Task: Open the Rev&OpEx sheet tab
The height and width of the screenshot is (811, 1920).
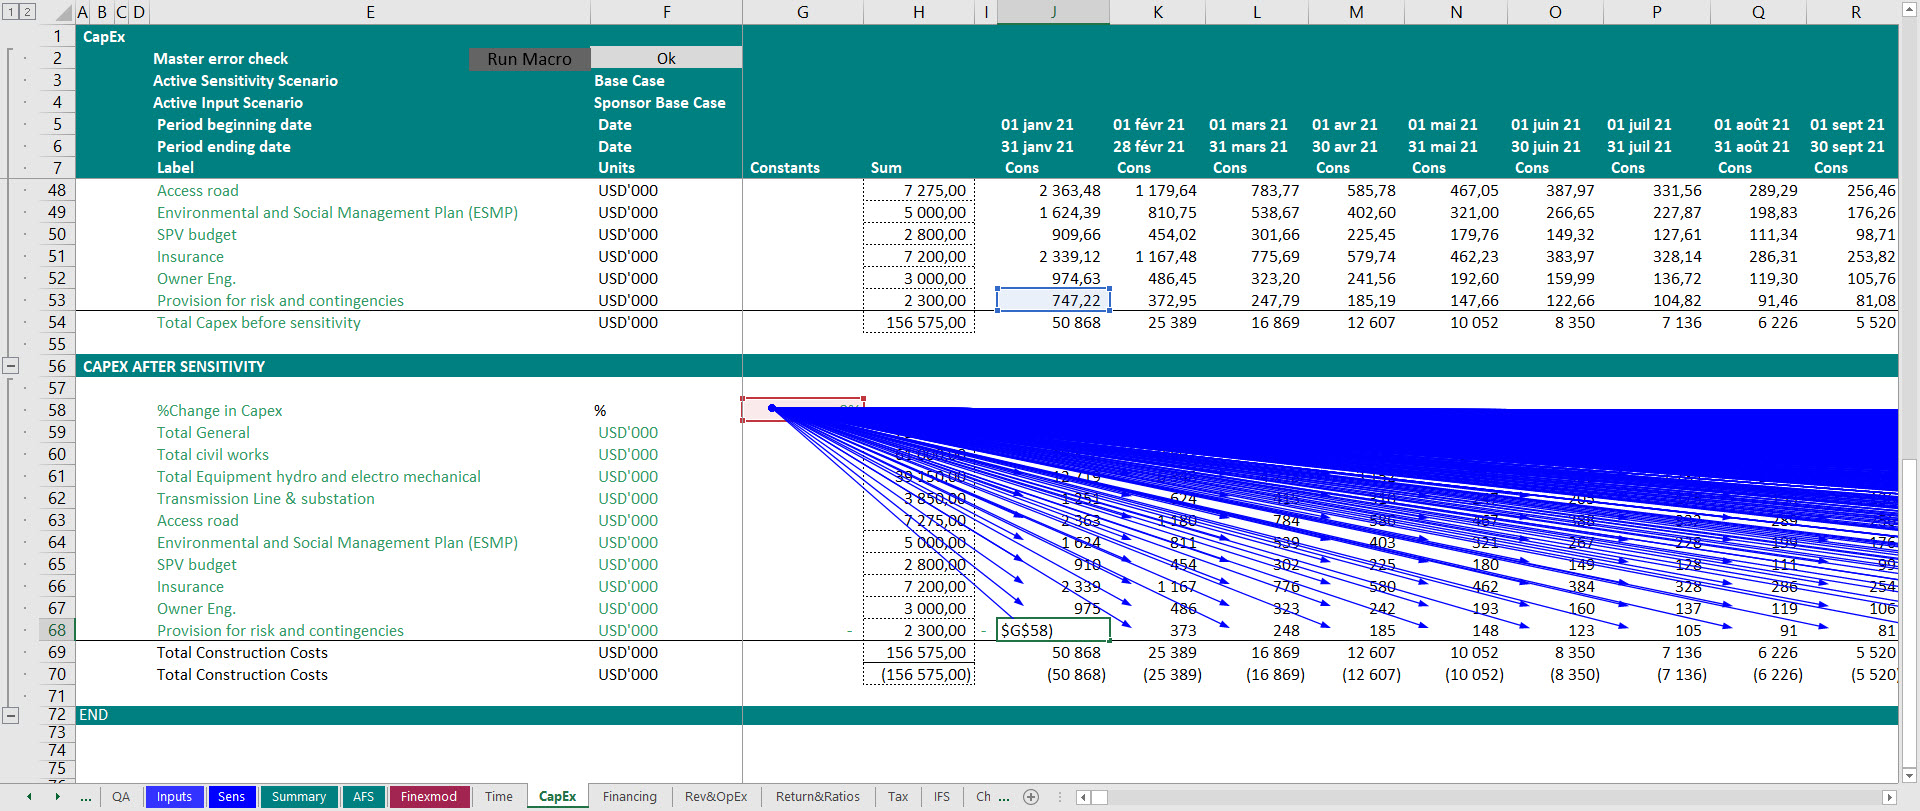Action: click(x=716, y=797)
